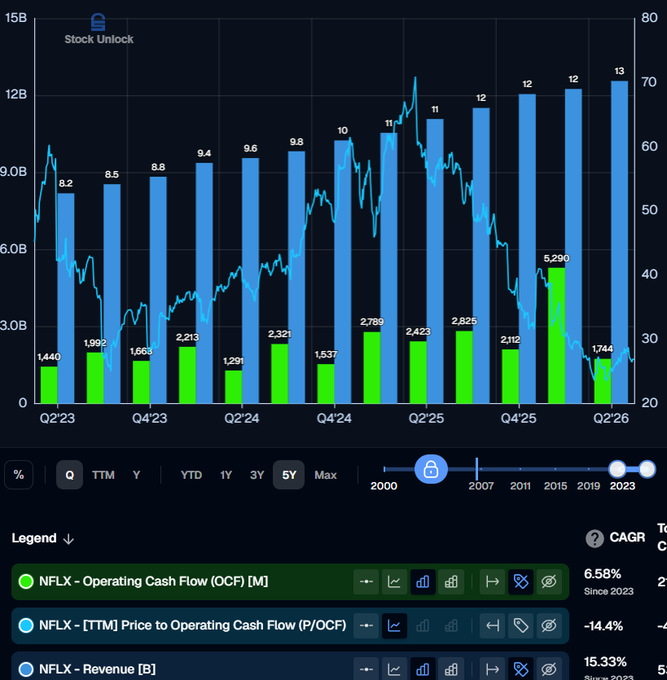Select bar chart icon for NFLX Revenue
667x680 pixels.
pos(423,669)
